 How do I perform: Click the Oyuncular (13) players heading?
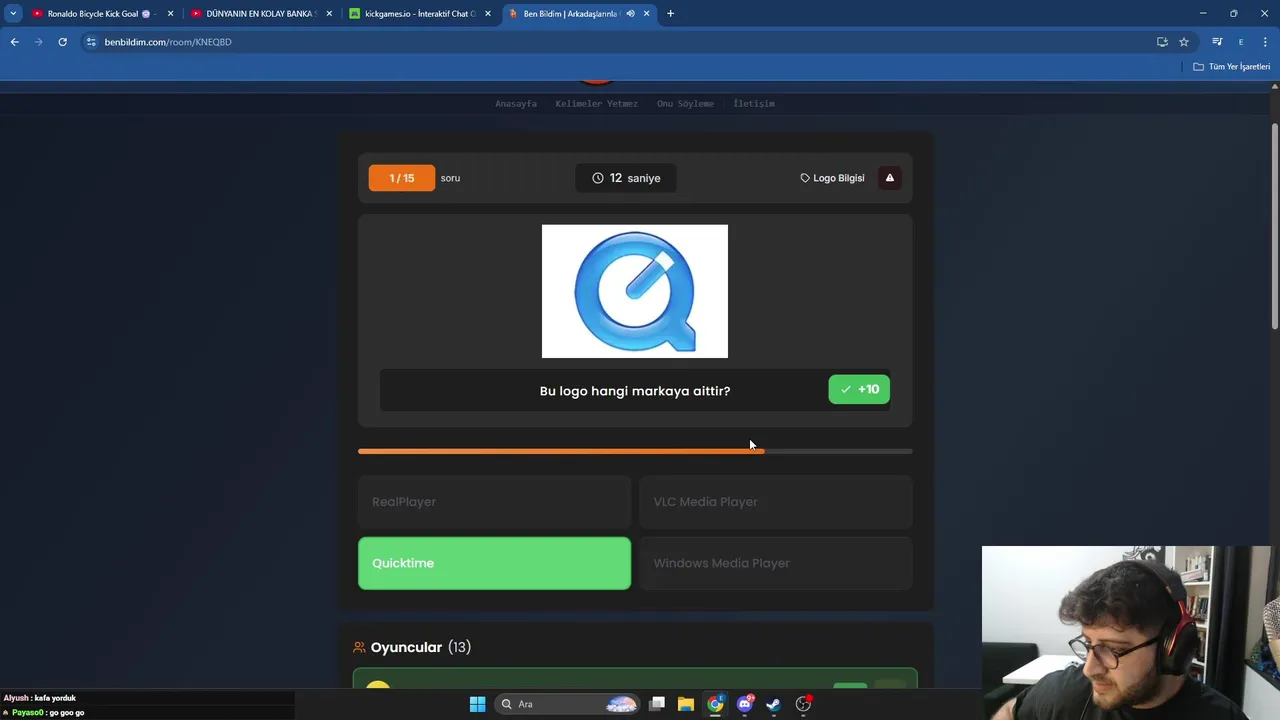pos(412,647)
